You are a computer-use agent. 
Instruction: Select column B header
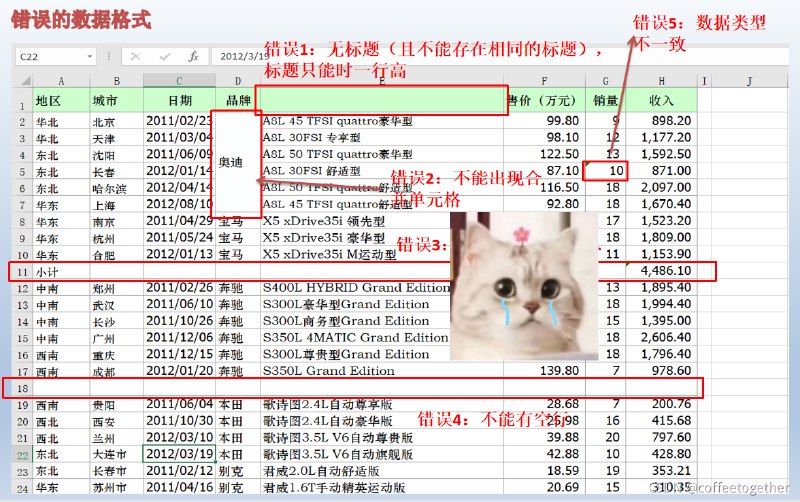click(x=116, y=81)
